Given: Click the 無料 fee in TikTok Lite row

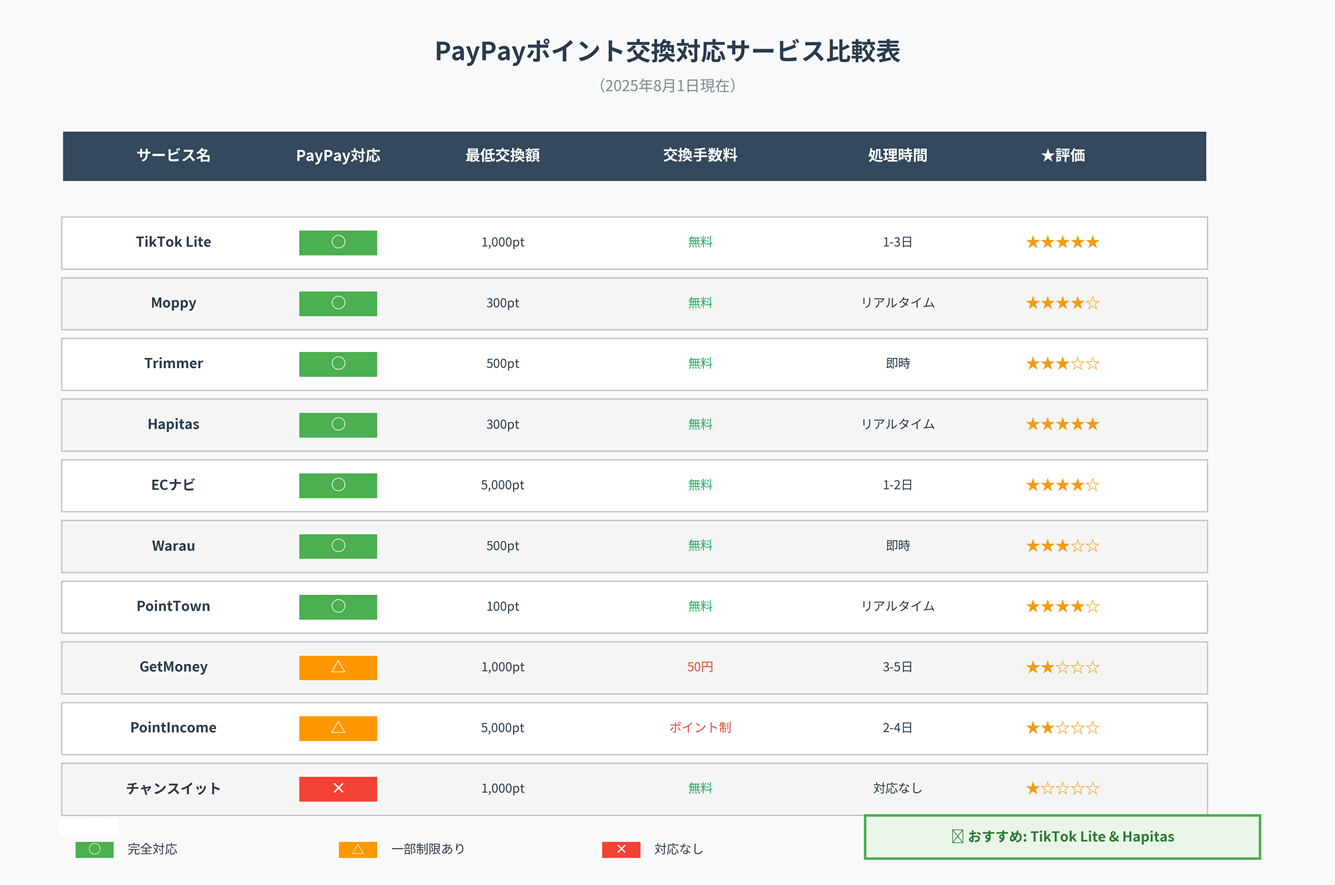Looking at the screenshot, I should click(700, 242).
